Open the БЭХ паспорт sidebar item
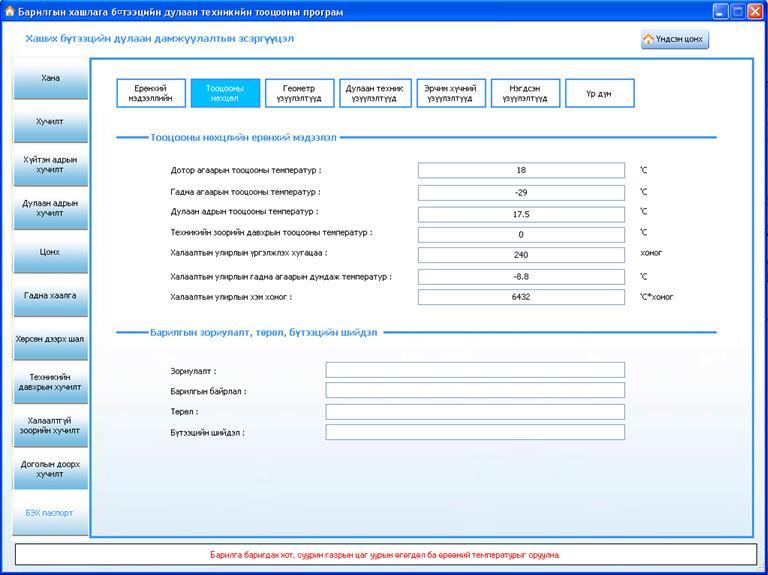The width and height of the screenshot is (768, 575). coord(50,513)
